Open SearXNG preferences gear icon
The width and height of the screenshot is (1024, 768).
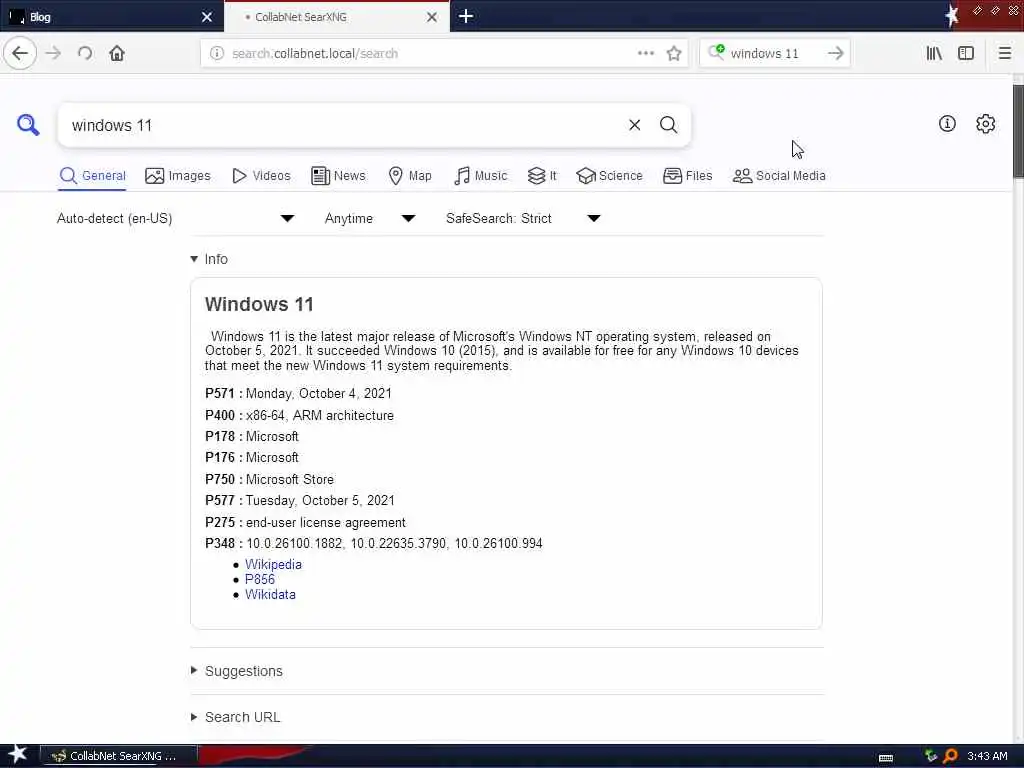[x=985, y=124]
